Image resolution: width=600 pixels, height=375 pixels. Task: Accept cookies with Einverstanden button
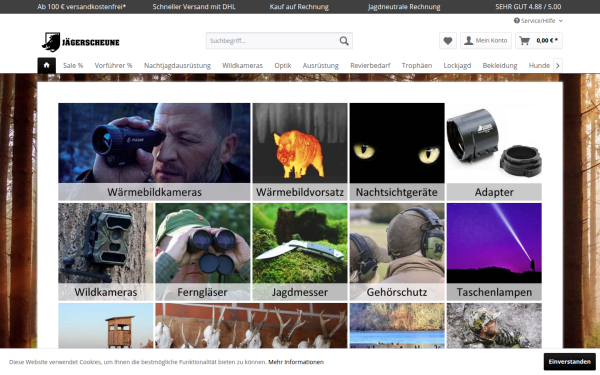[x=569, y=362]
